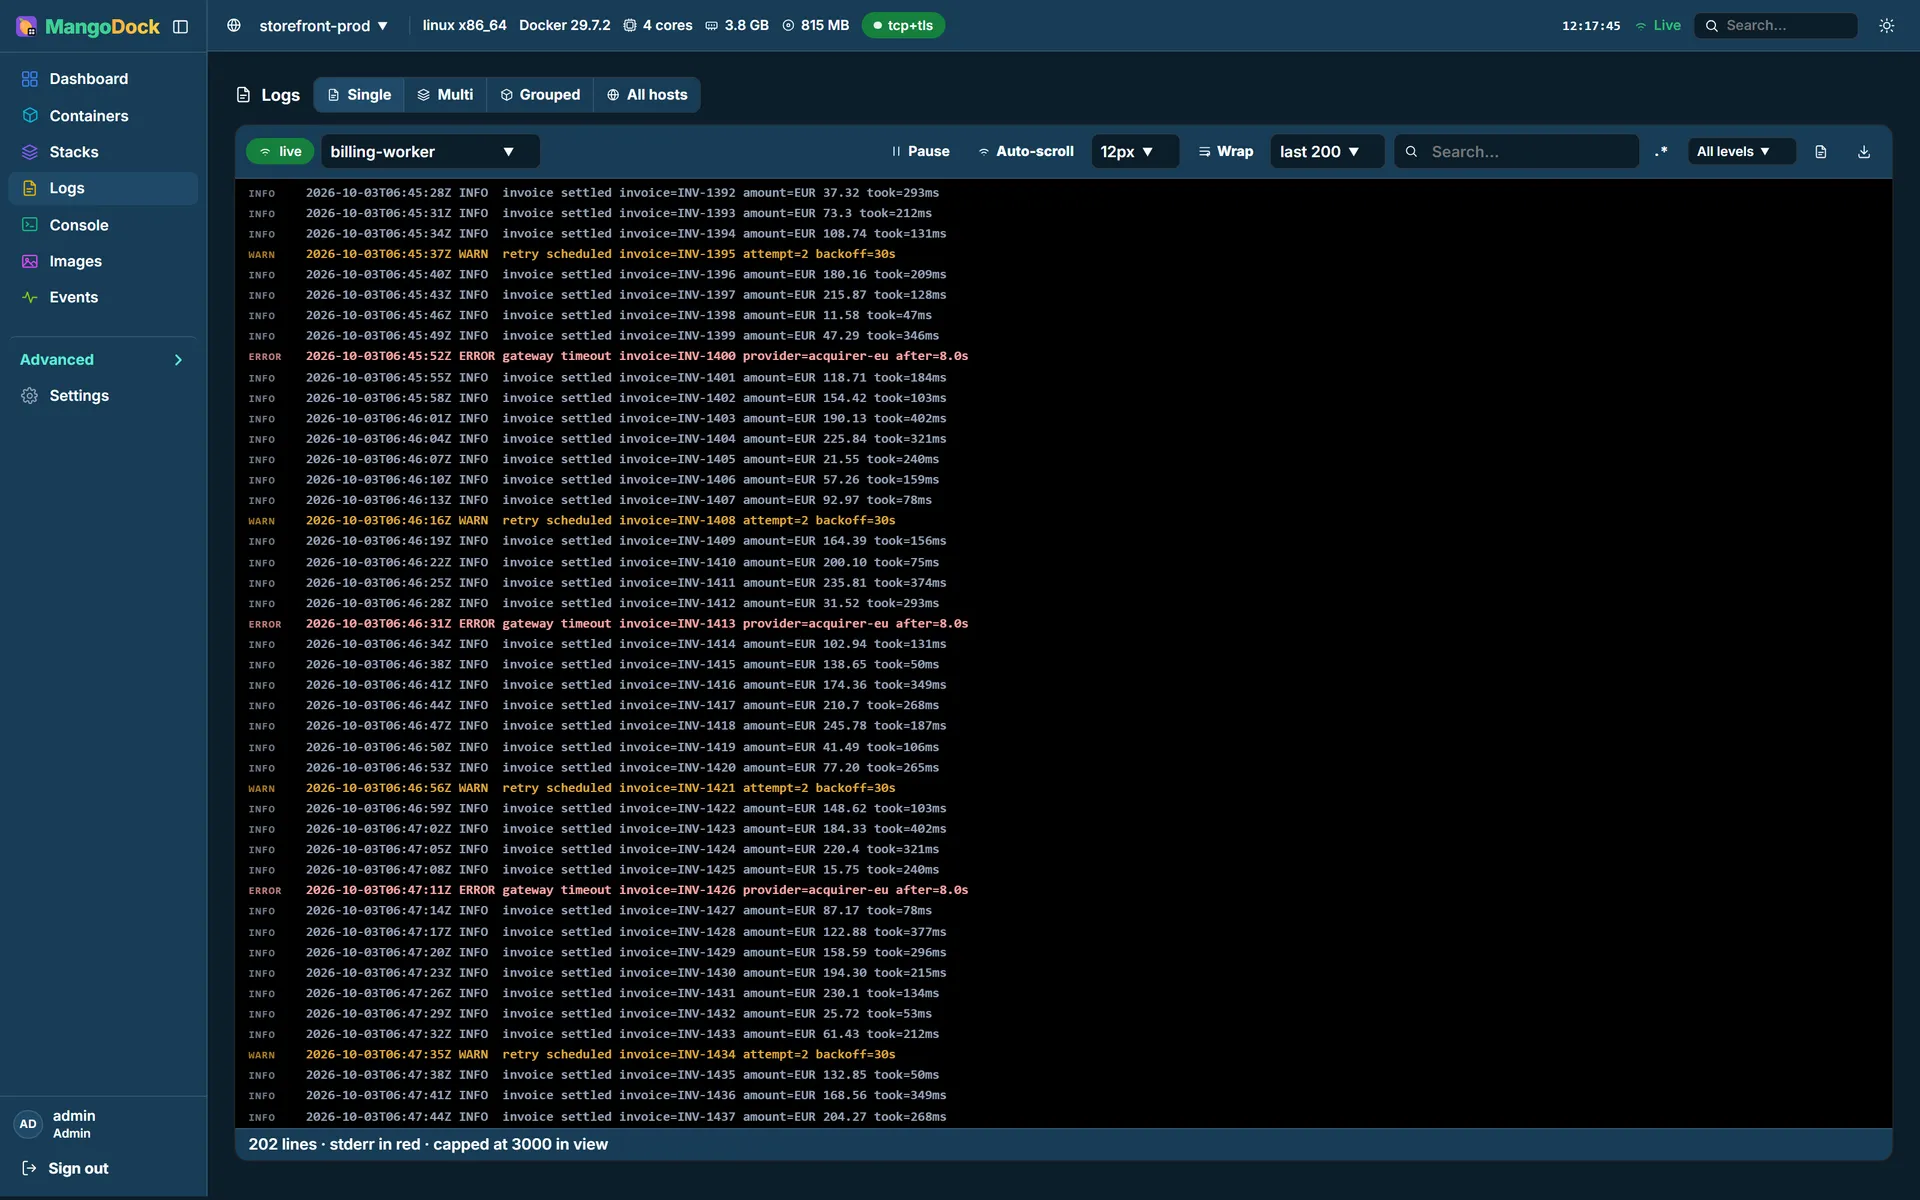Viewport: 1920px width, 1200px height.
Task: Switch to the All hosts tab
Action: [x=647, y=95]
